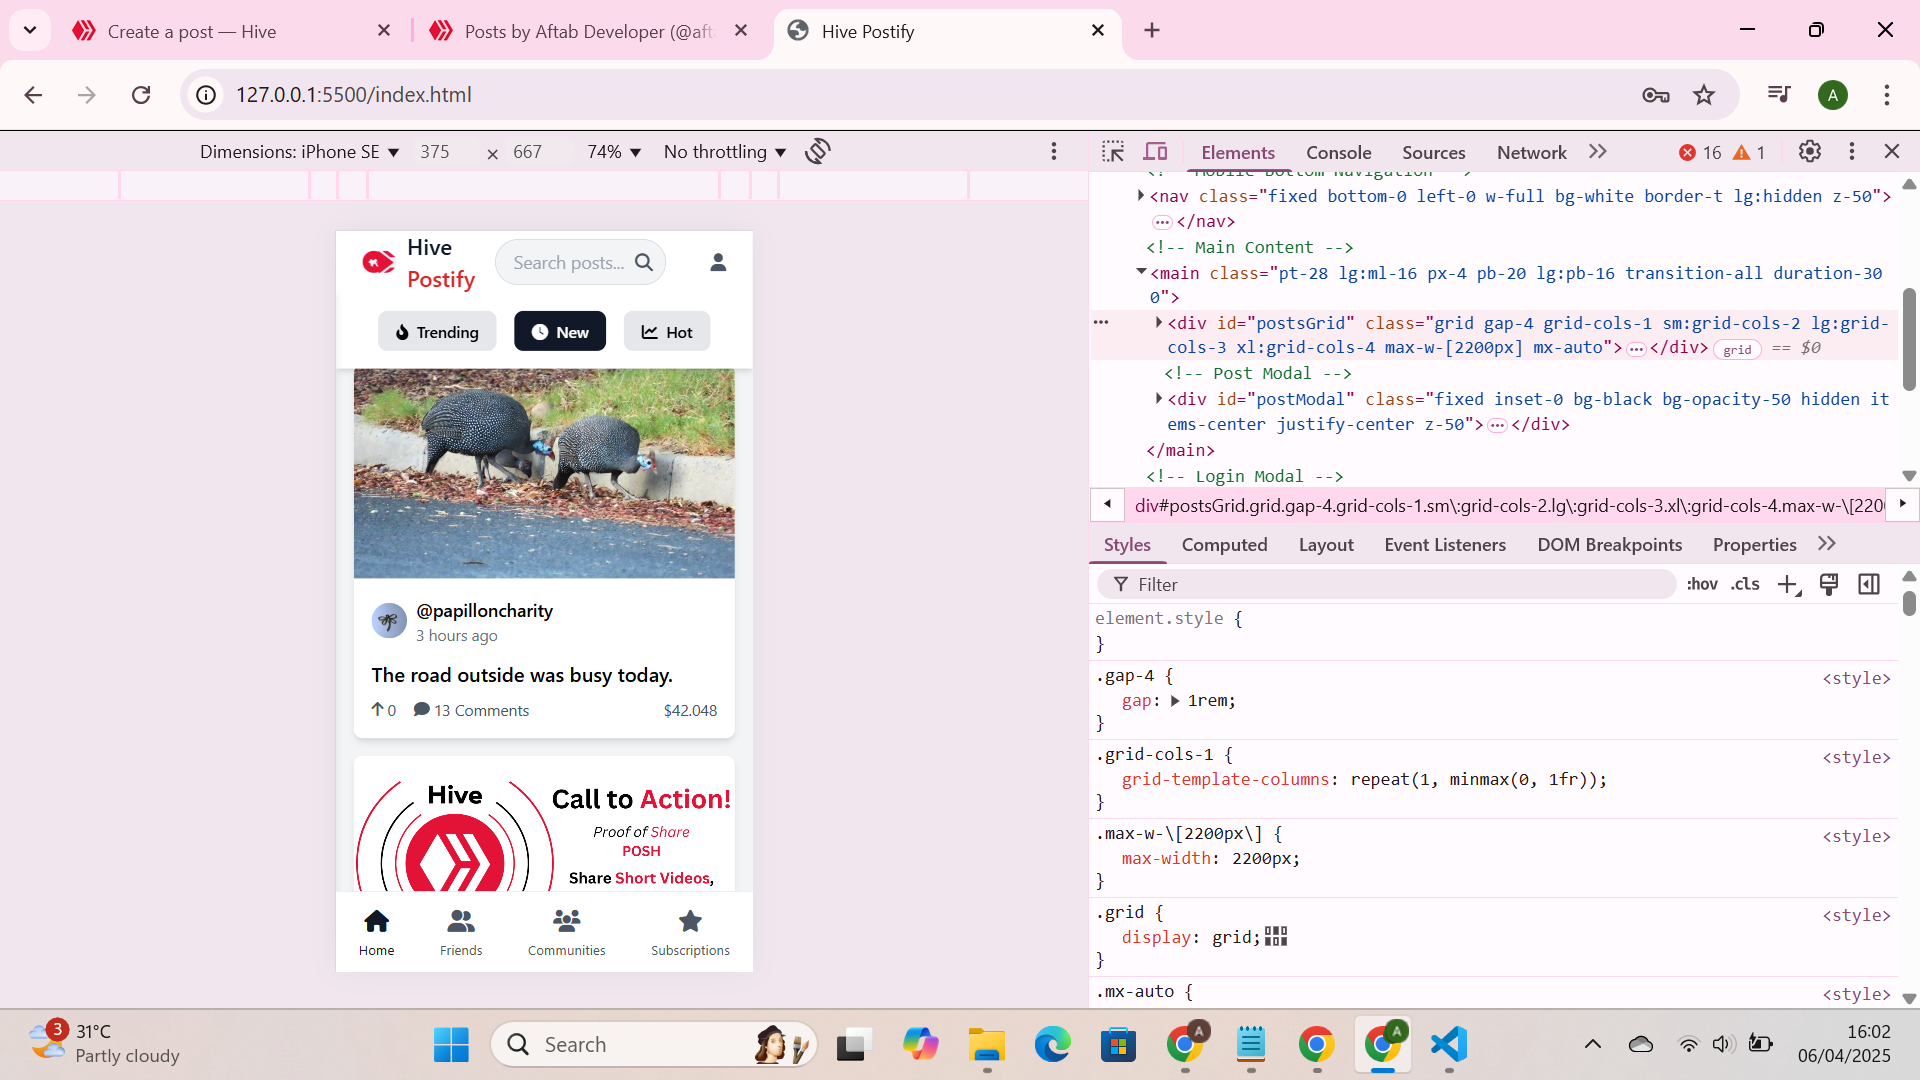Open File Explorer from taskbar
Viewport: 1920px width, 1080px height.
(987, 1045)
